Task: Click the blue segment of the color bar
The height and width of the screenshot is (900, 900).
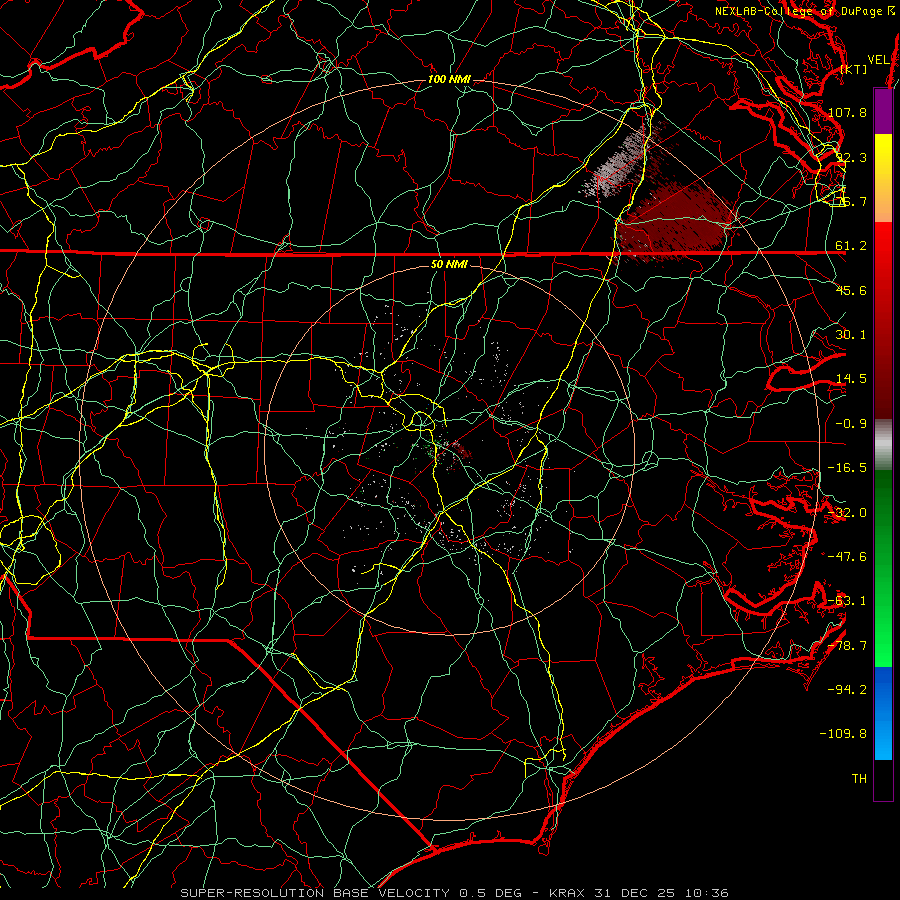Action: pyautogui.click(x=883, y=713)
